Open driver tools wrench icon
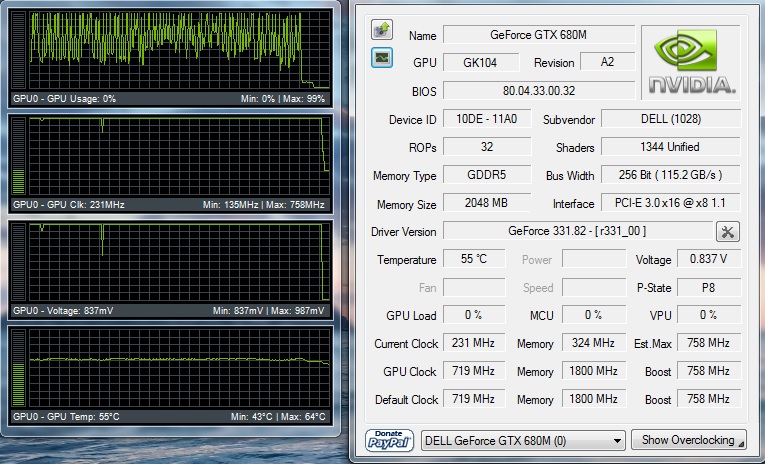 pos(727,232)
